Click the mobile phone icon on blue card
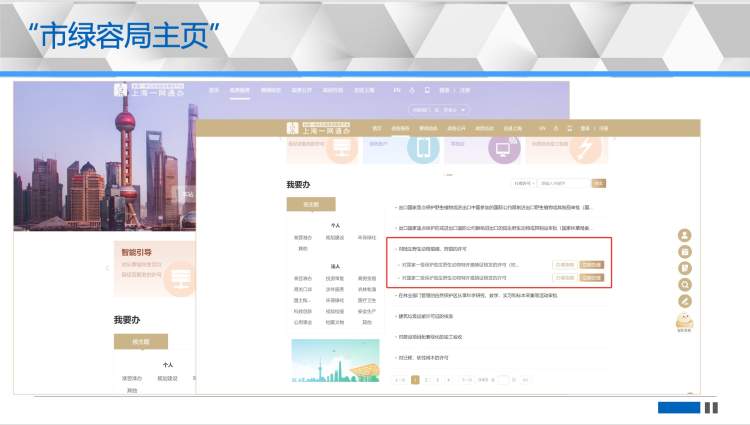Screen dimensions: 750x425 [x=424, y=148]
